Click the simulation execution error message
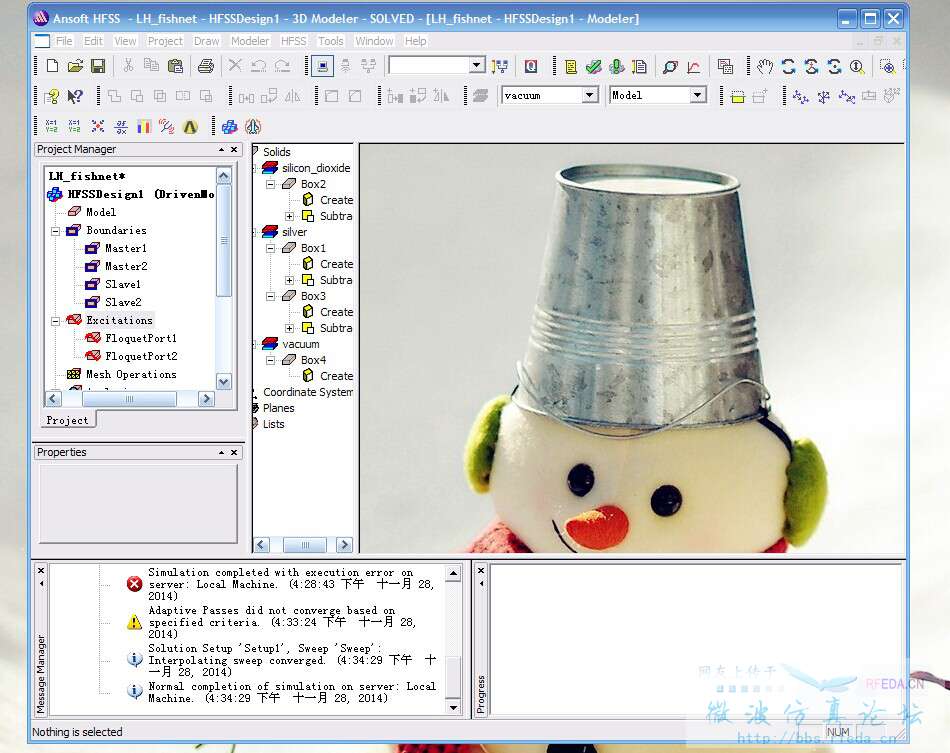The width and height of the screenshot is (950, 753). click(x=291, y=584)
